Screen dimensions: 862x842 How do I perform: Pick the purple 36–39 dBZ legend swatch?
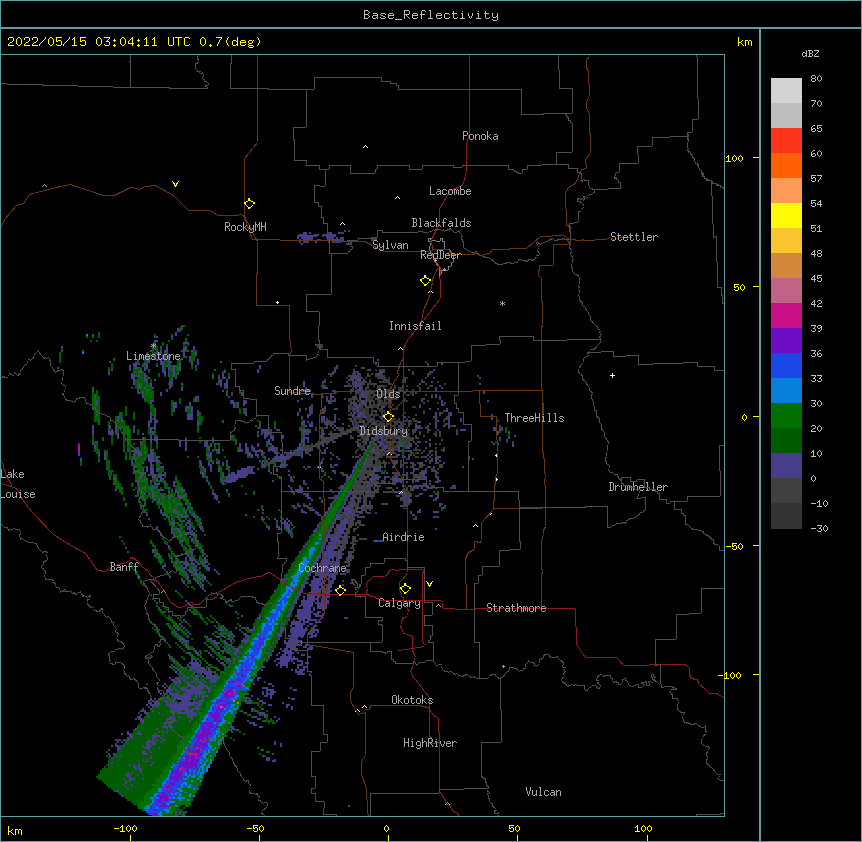(786, 340)
